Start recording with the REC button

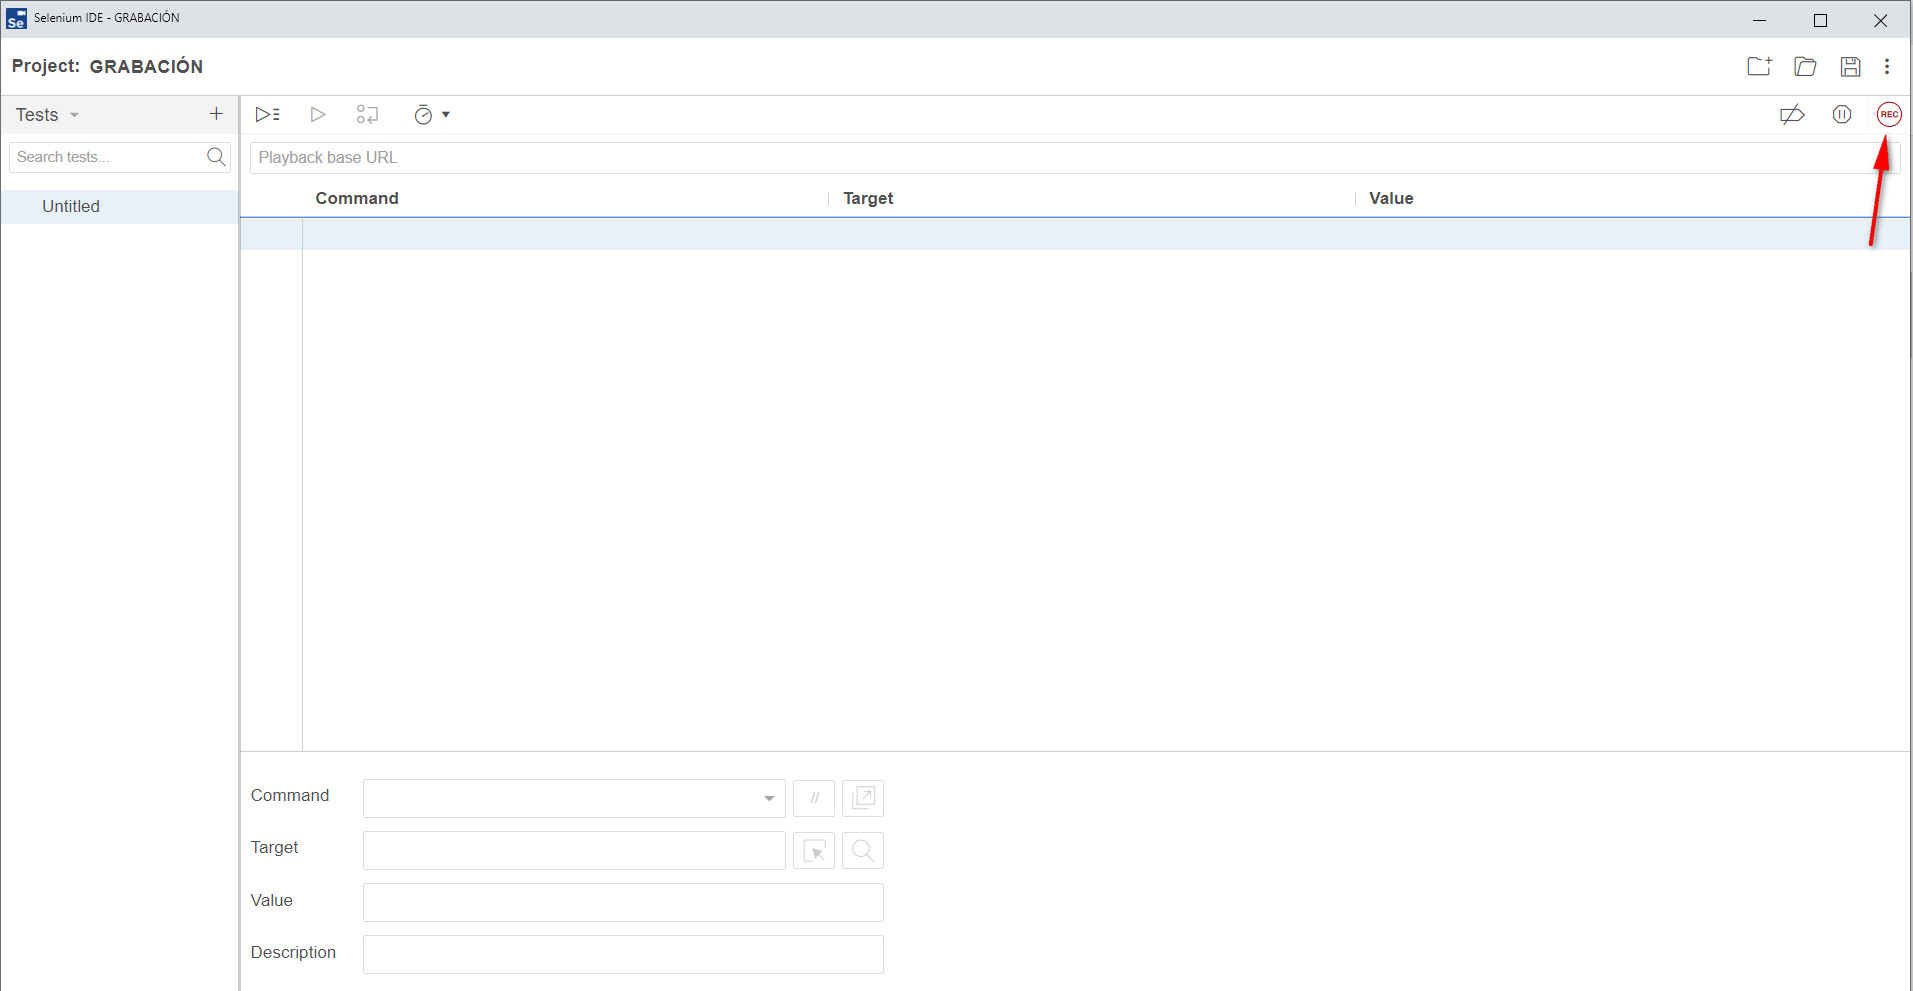point(1888,115)
